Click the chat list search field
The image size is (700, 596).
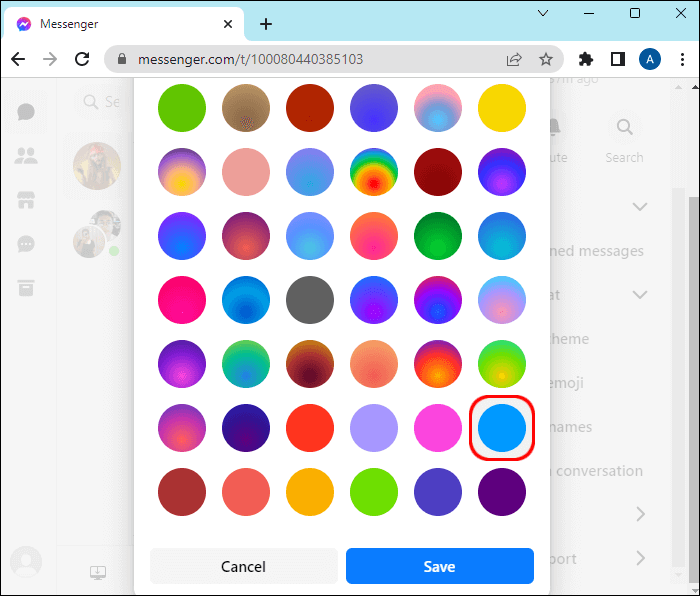click(x=103, y=102)
